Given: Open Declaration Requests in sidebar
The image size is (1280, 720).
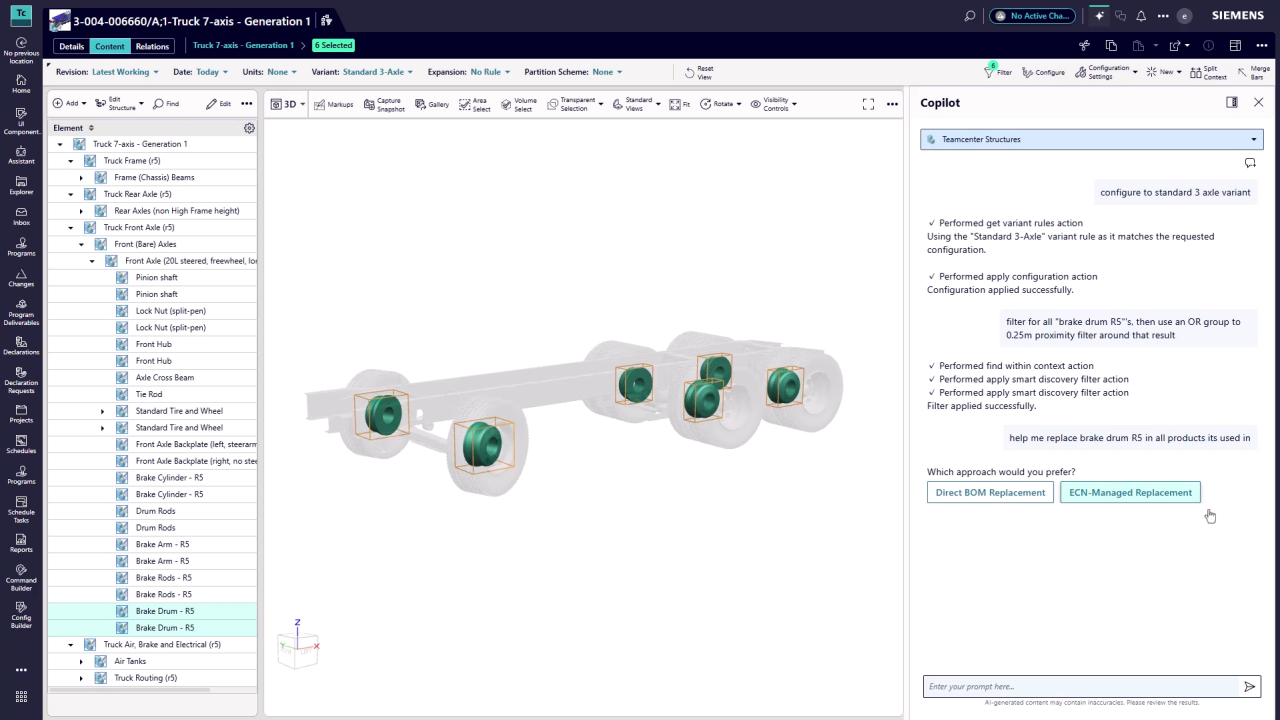Looking at the screenshot, I should (x=21, y=378).
